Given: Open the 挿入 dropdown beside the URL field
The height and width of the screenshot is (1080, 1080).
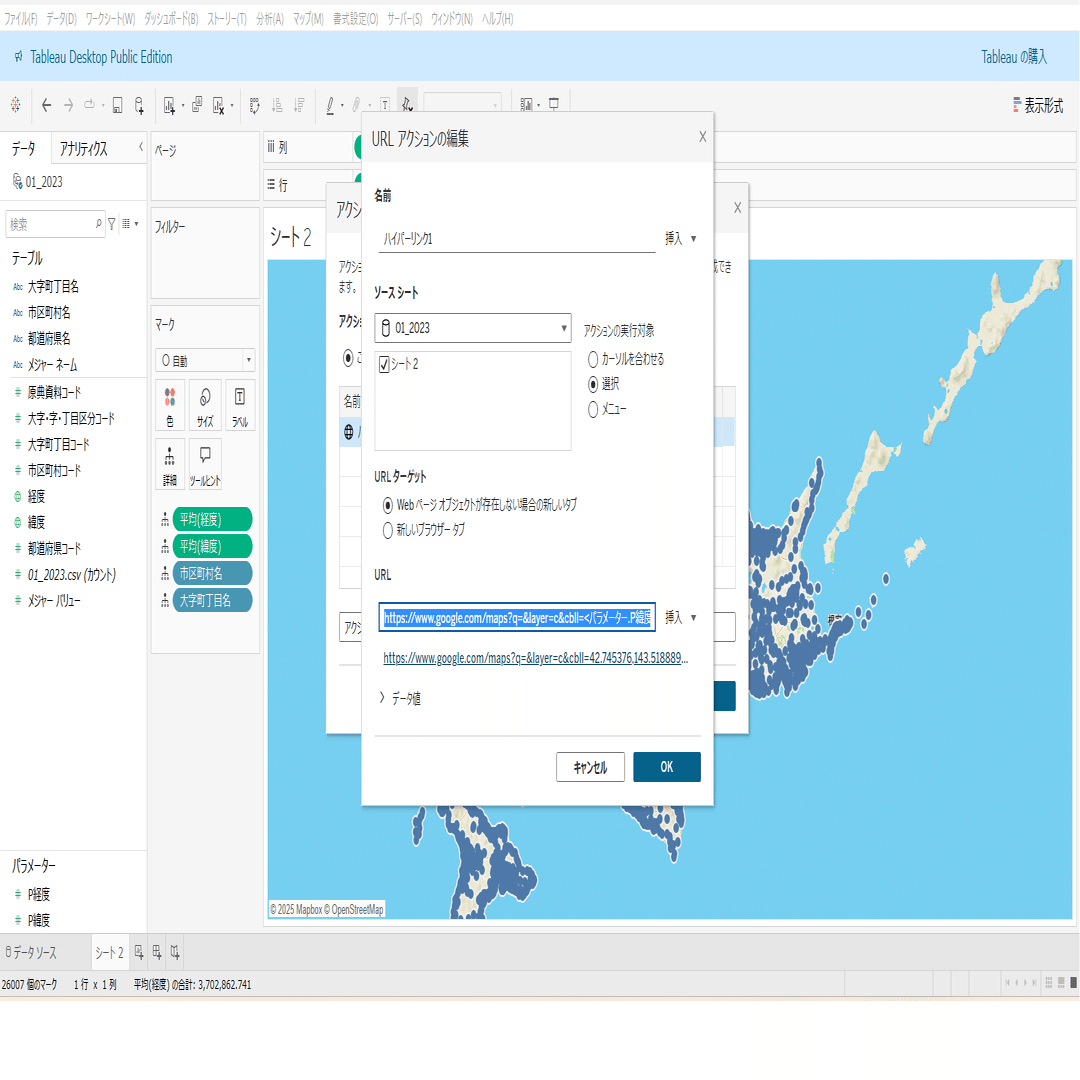Looking at the screenshot, I should [678, 618].
